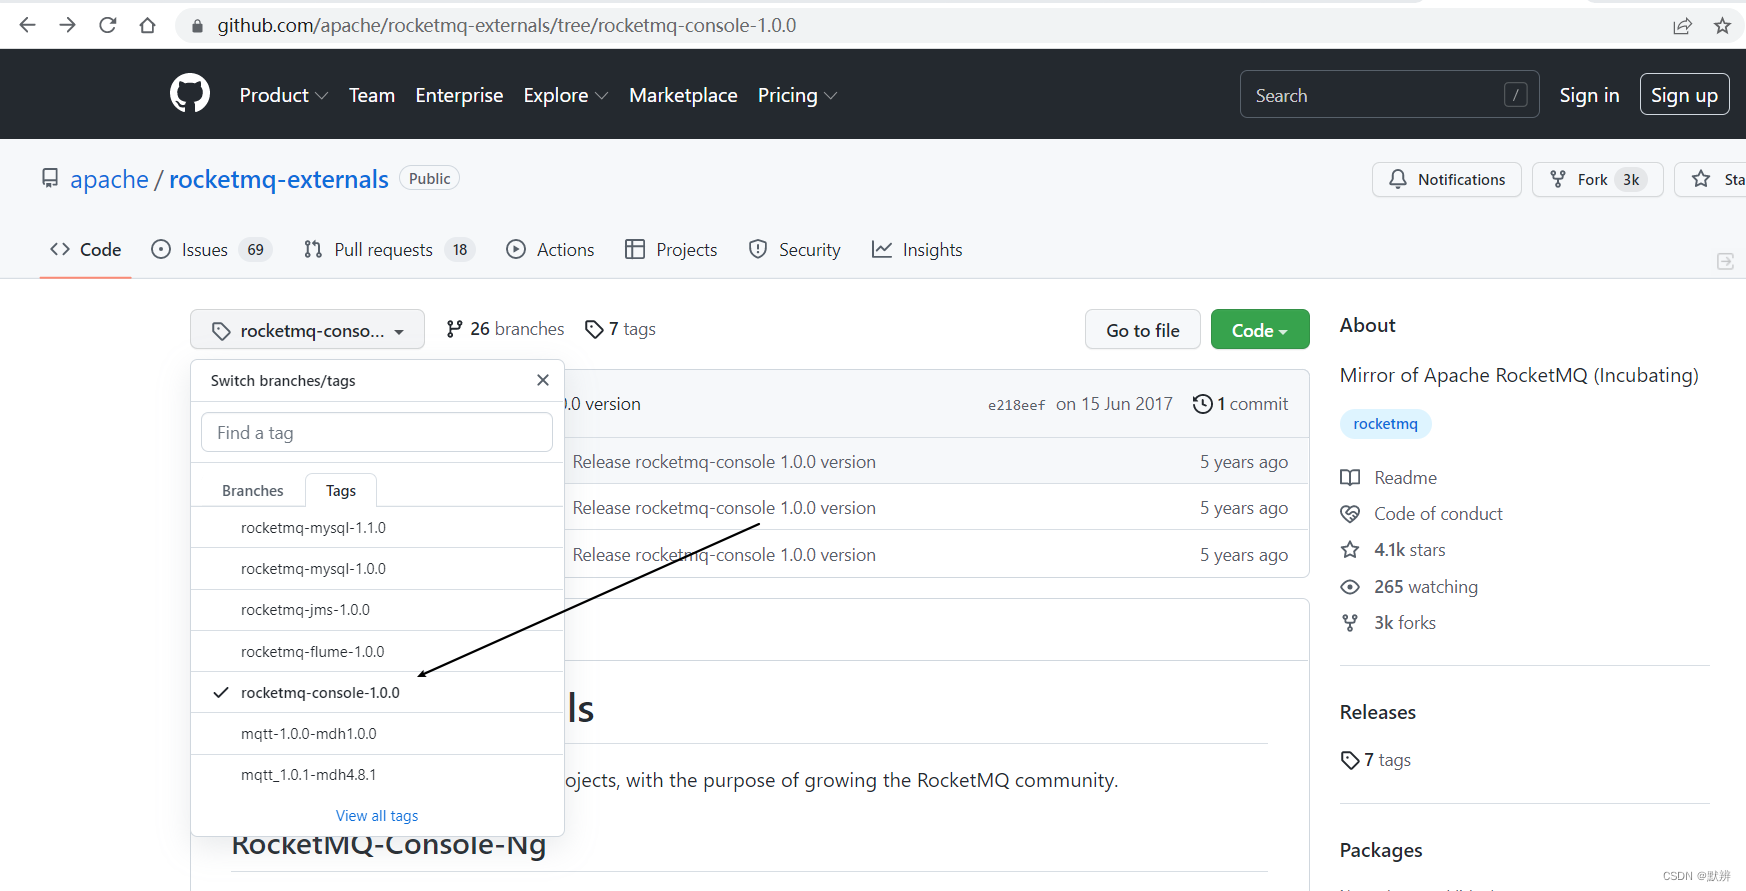This screenshot has height=891, width=1746.
Task: Open commit hash e218eef
Action: (1016, 405)
